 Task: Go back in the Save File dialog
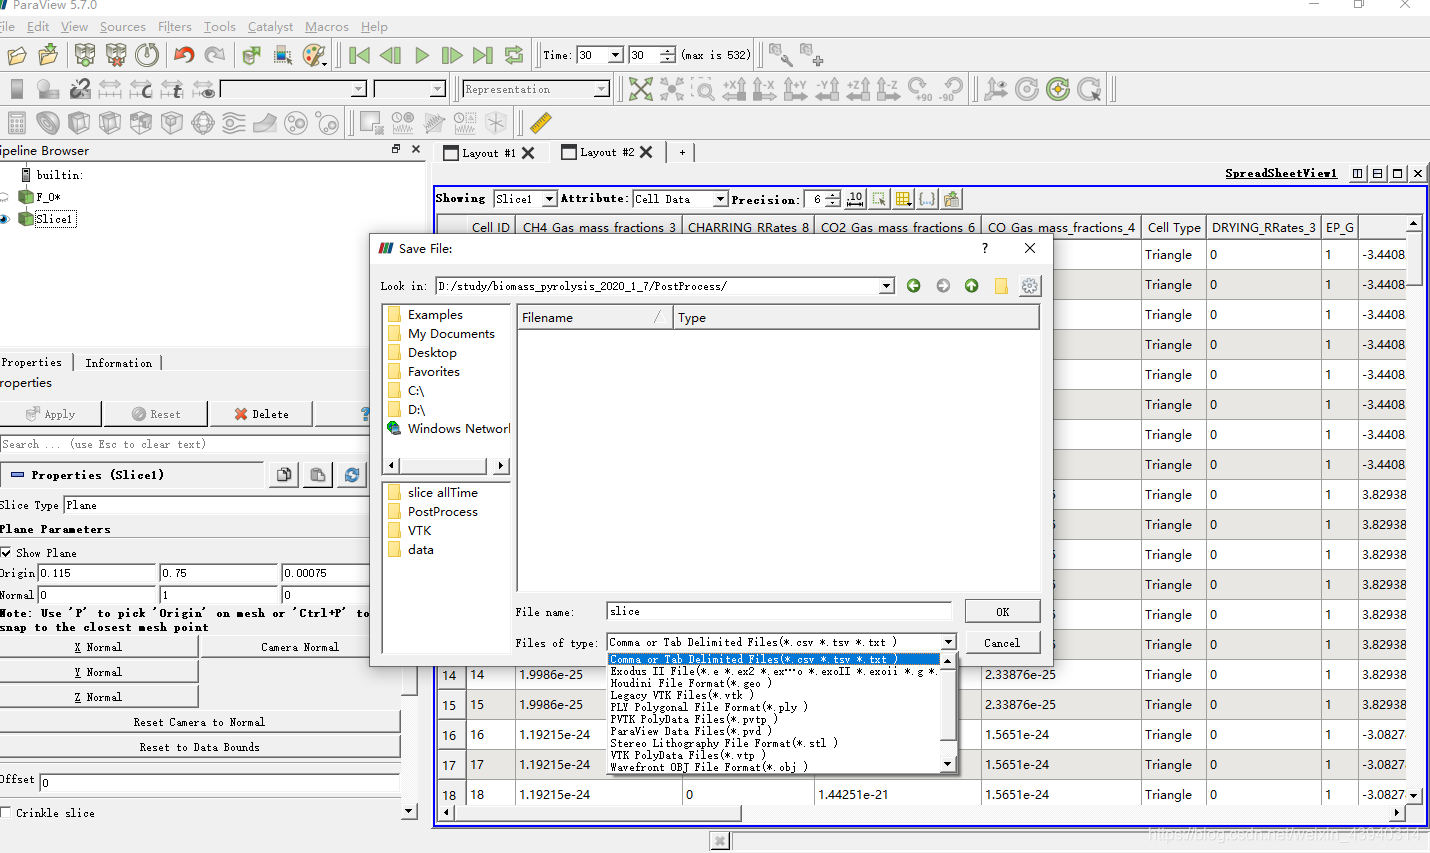(914, 286)
